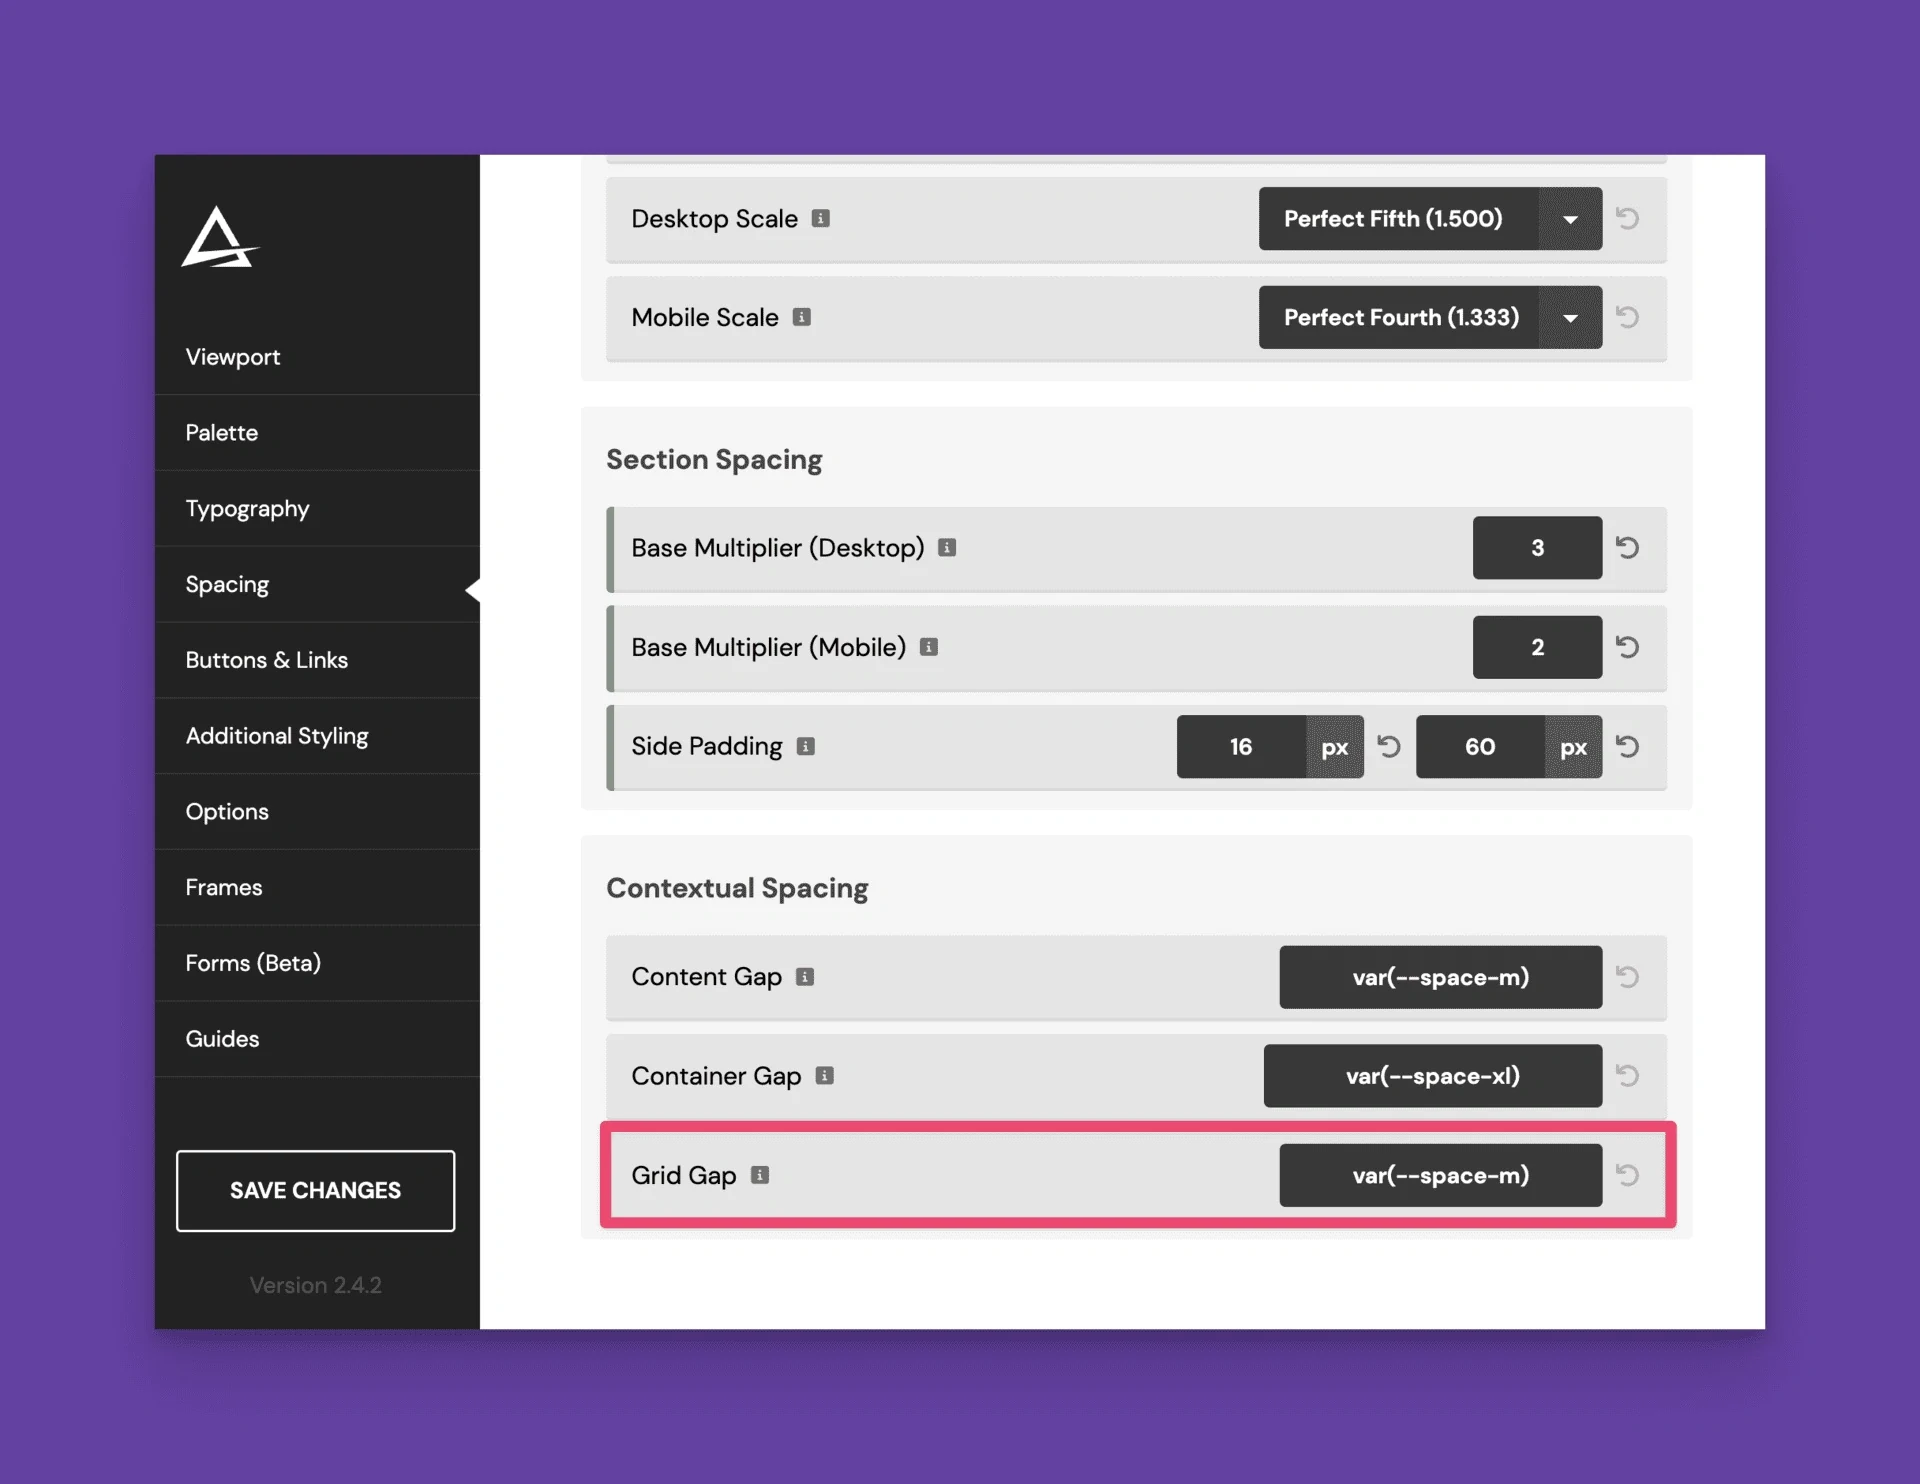Click the Base Multiplier (Desktop) input
Screen dimensions: 1920x1484
[x=1537, y=547]
